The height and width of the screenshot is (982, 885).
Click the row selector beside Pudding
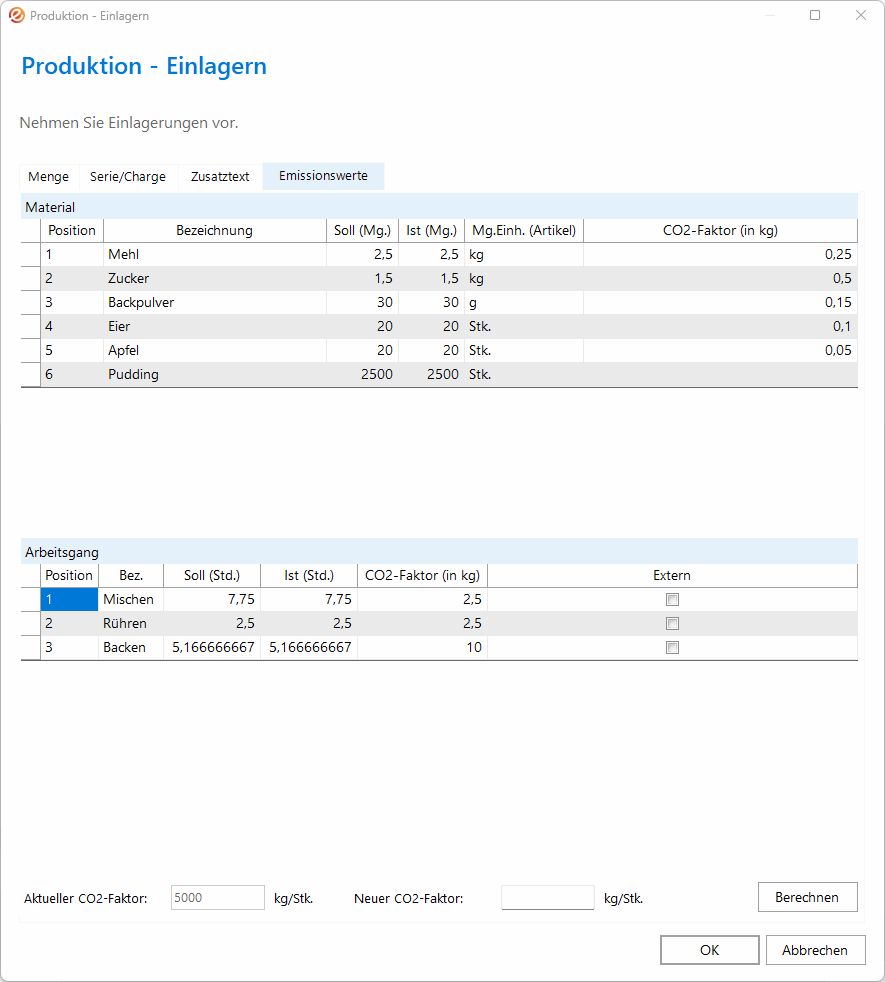pos(31,375)
